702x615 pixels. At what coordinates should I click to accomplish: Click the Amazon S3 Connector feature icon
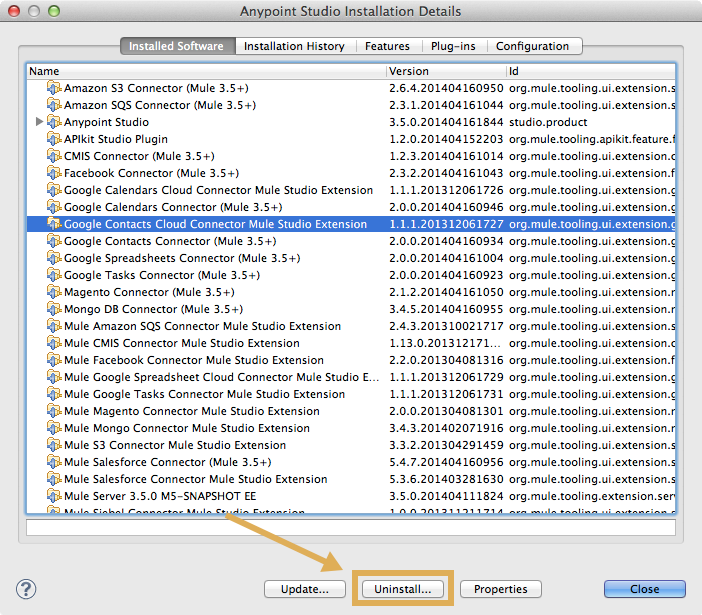tap(54, 88)
